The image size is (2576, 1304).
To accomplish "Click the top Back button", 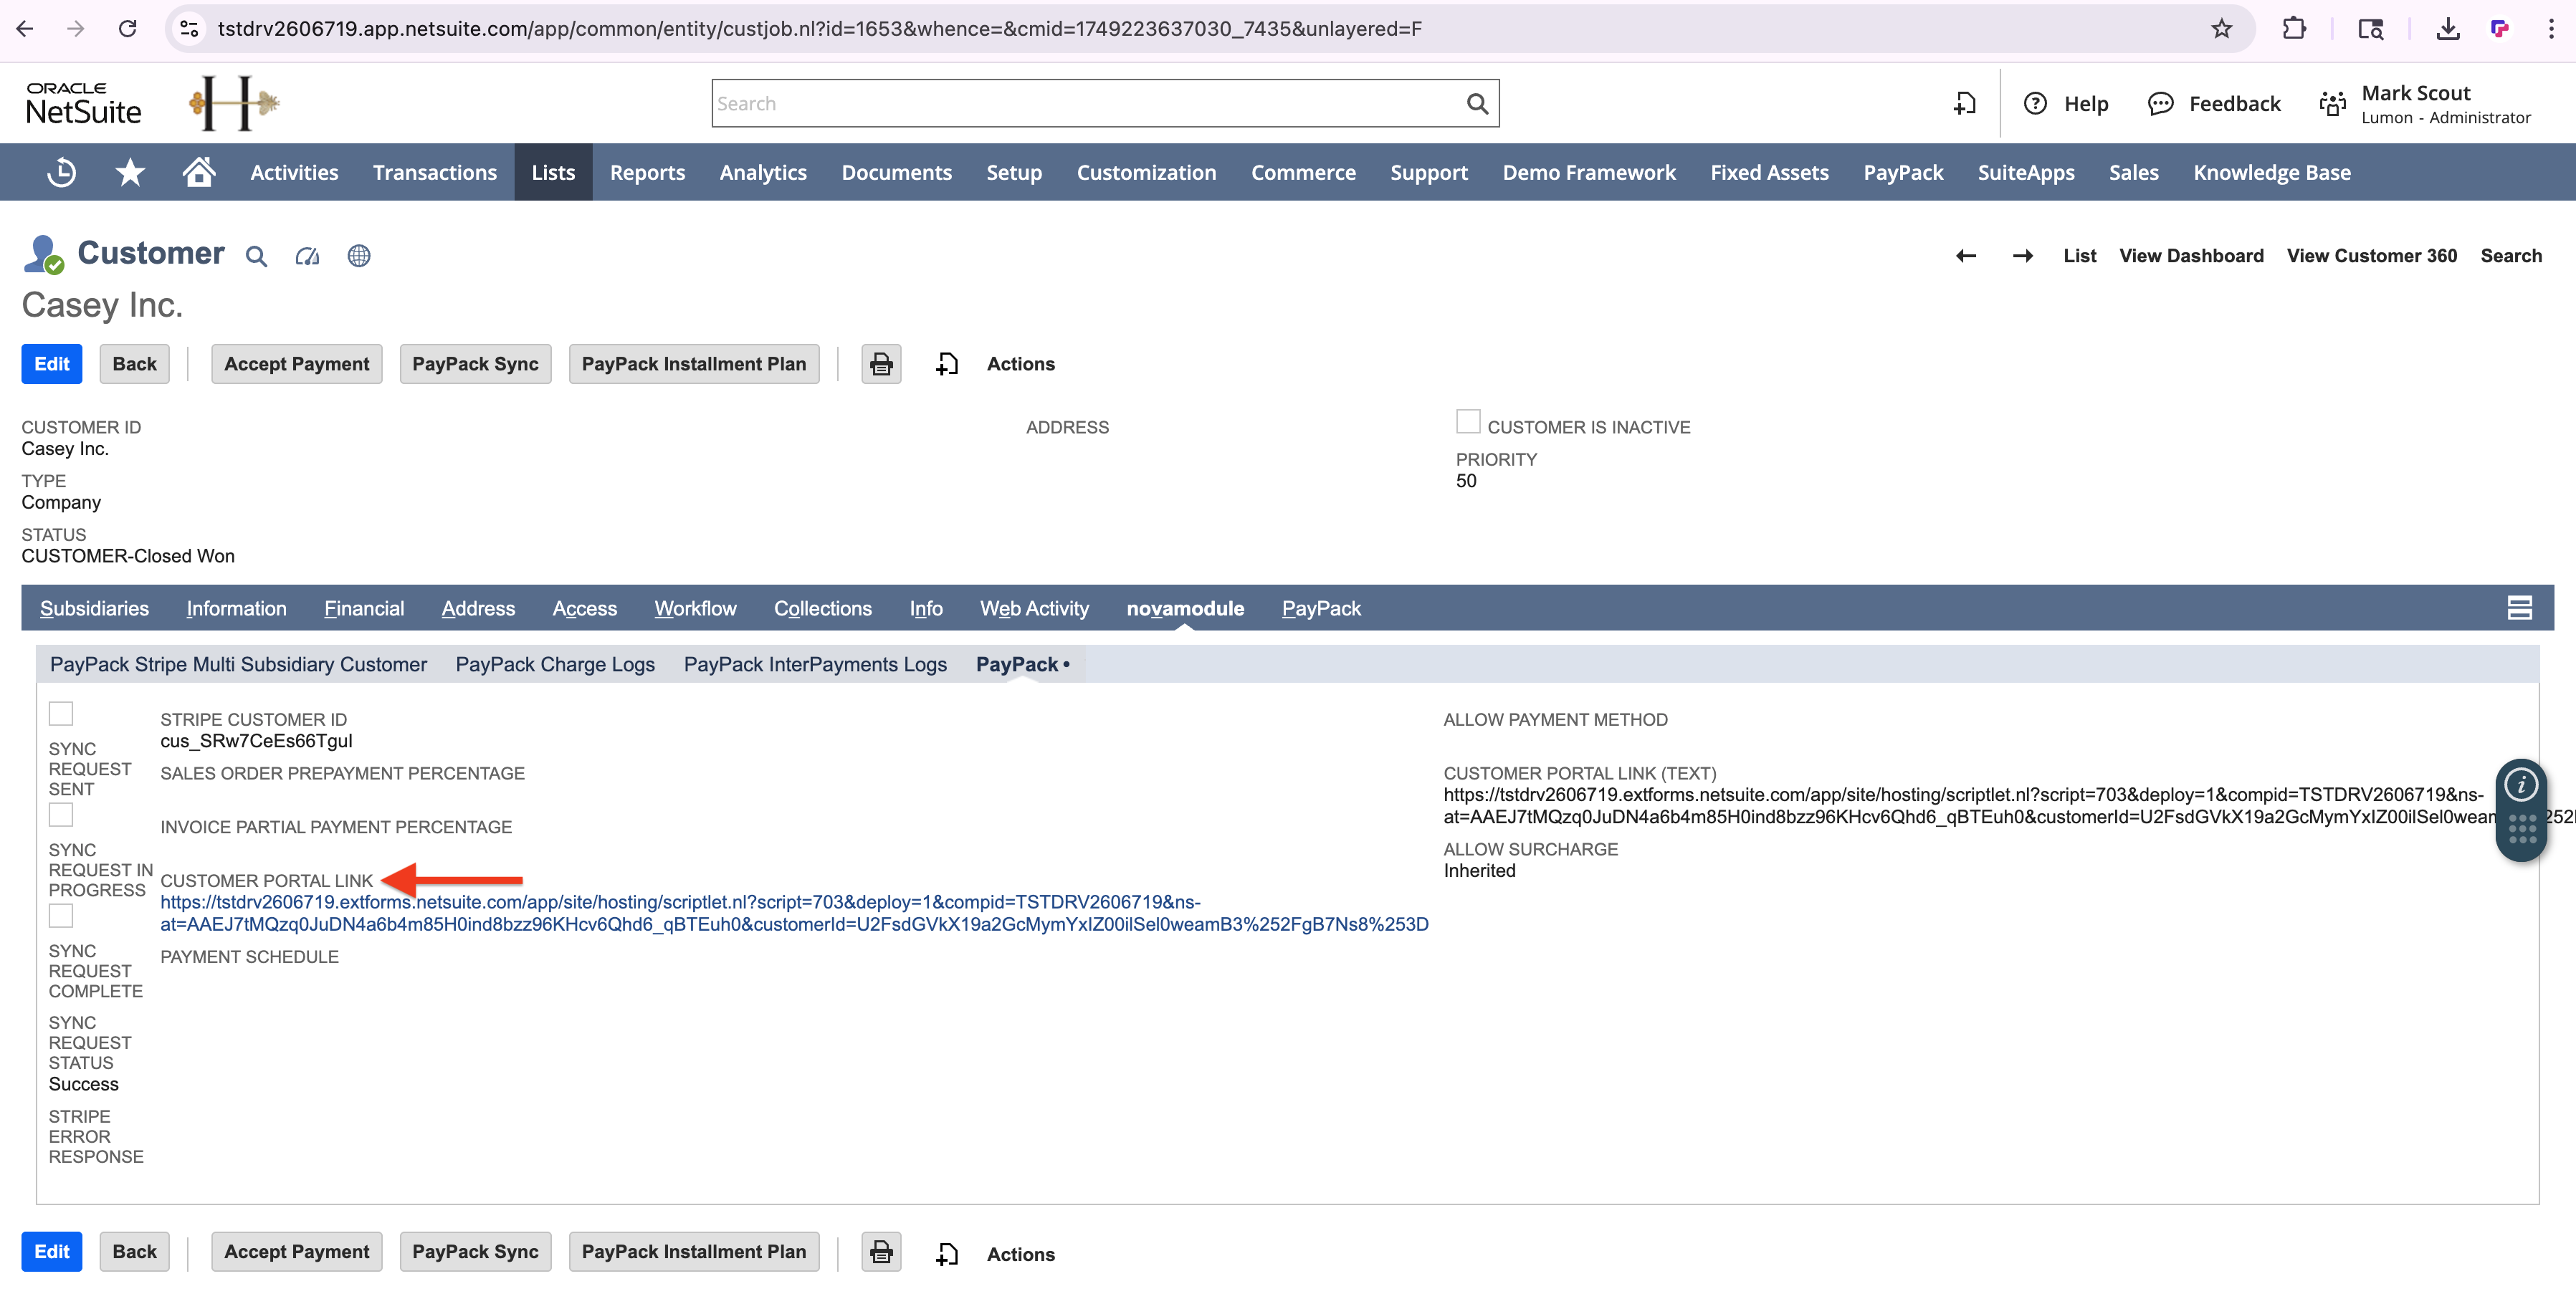I will tap(134, 364).
